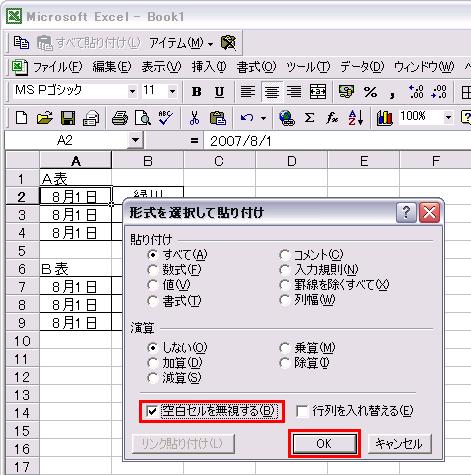
Task: Click the Bold formatting icon
Action: point(196,92)
